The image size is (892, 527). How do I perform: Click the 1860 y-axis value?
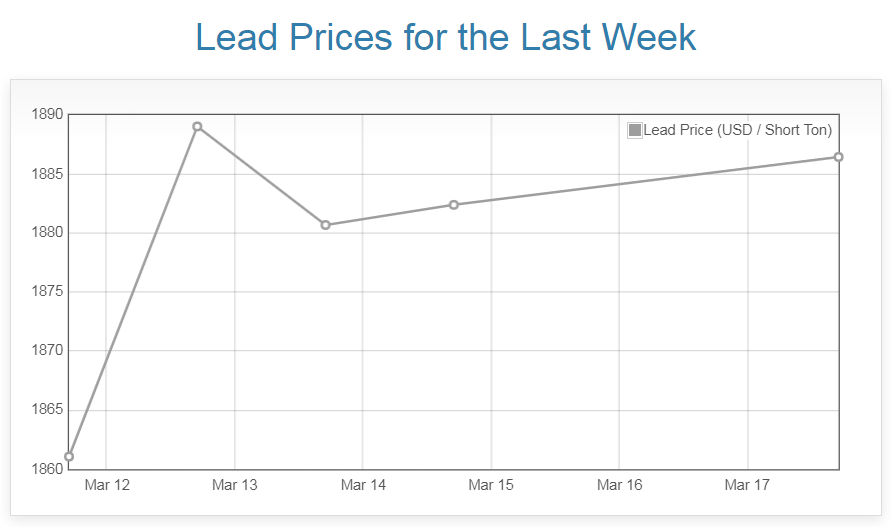click(x=47, y=469)
